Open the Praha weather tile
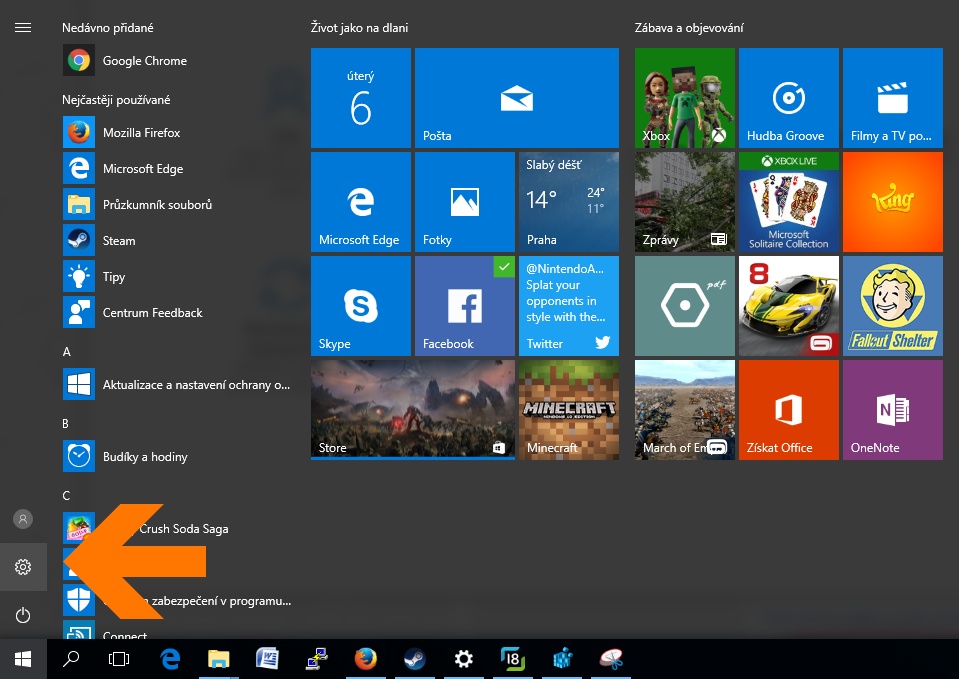The image size is (959, 679). 568,202
